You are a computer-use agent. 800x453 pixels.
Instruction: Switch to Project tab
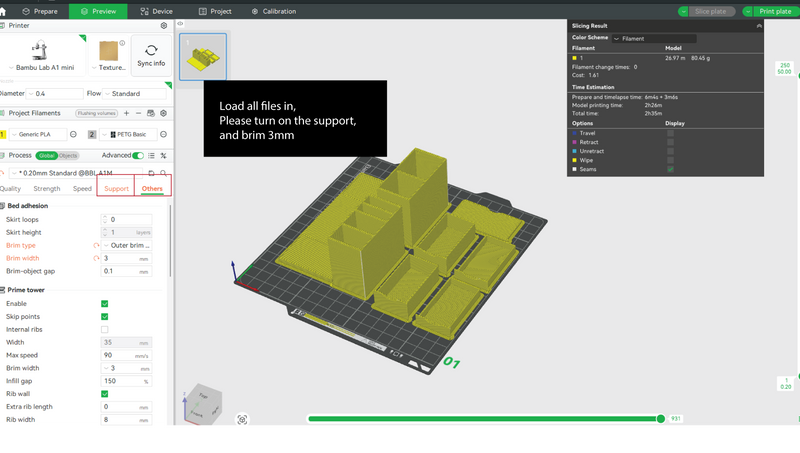click(x=215, y=11)
